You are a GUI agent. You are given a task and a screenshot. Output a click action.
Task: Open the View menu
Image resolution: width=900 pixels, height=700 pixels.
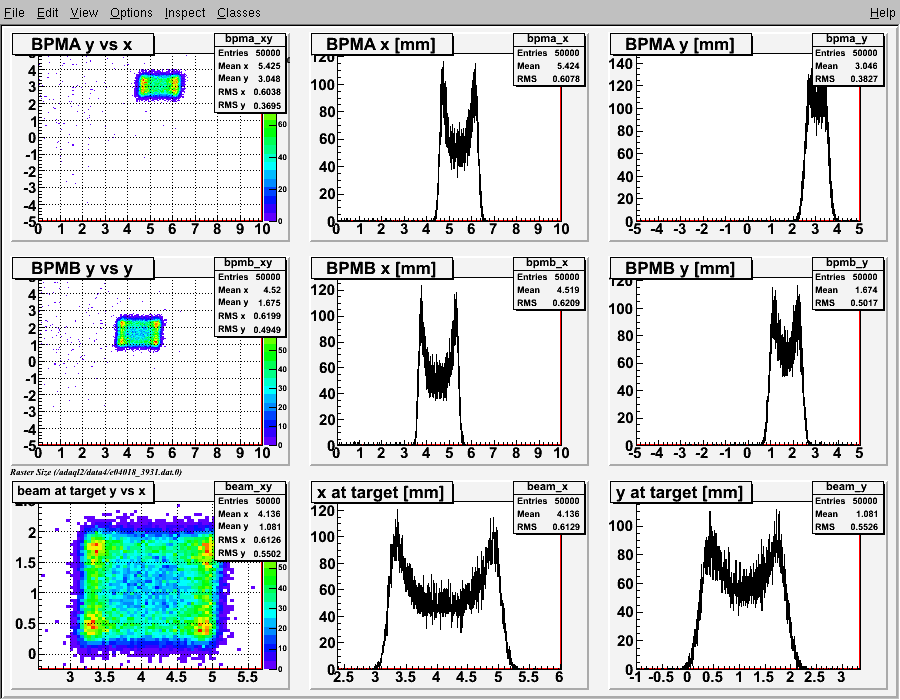point(84,13)
